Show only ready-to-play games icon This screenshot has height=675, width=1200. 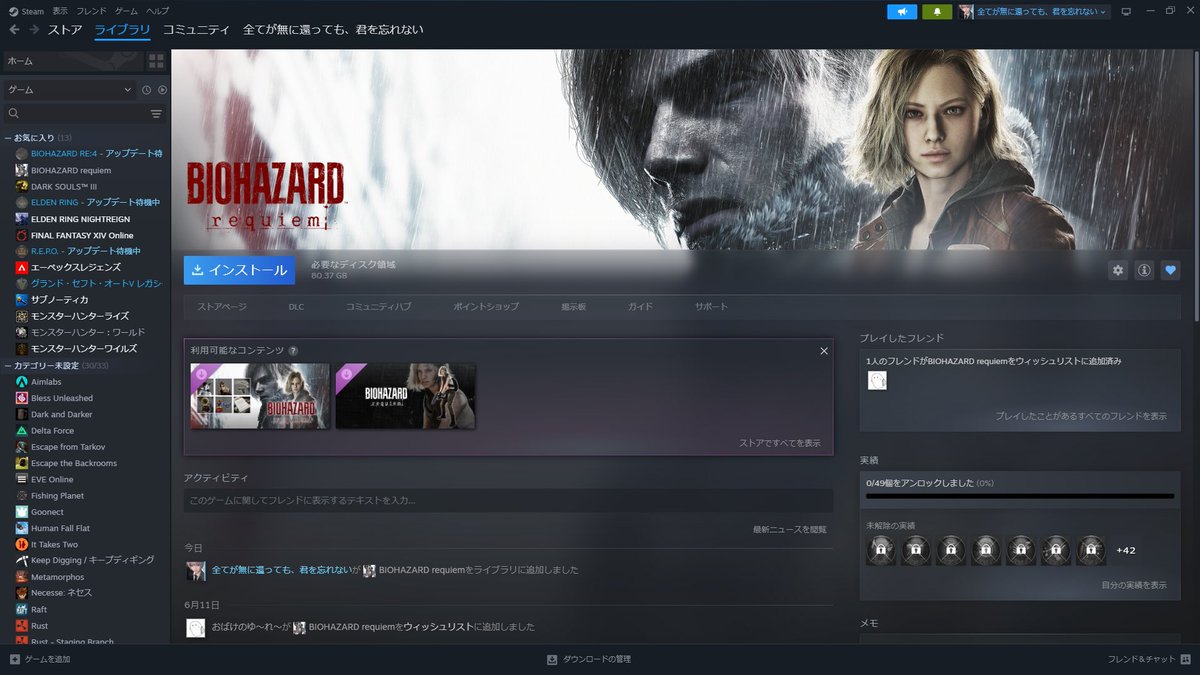[x=162, y=90]
